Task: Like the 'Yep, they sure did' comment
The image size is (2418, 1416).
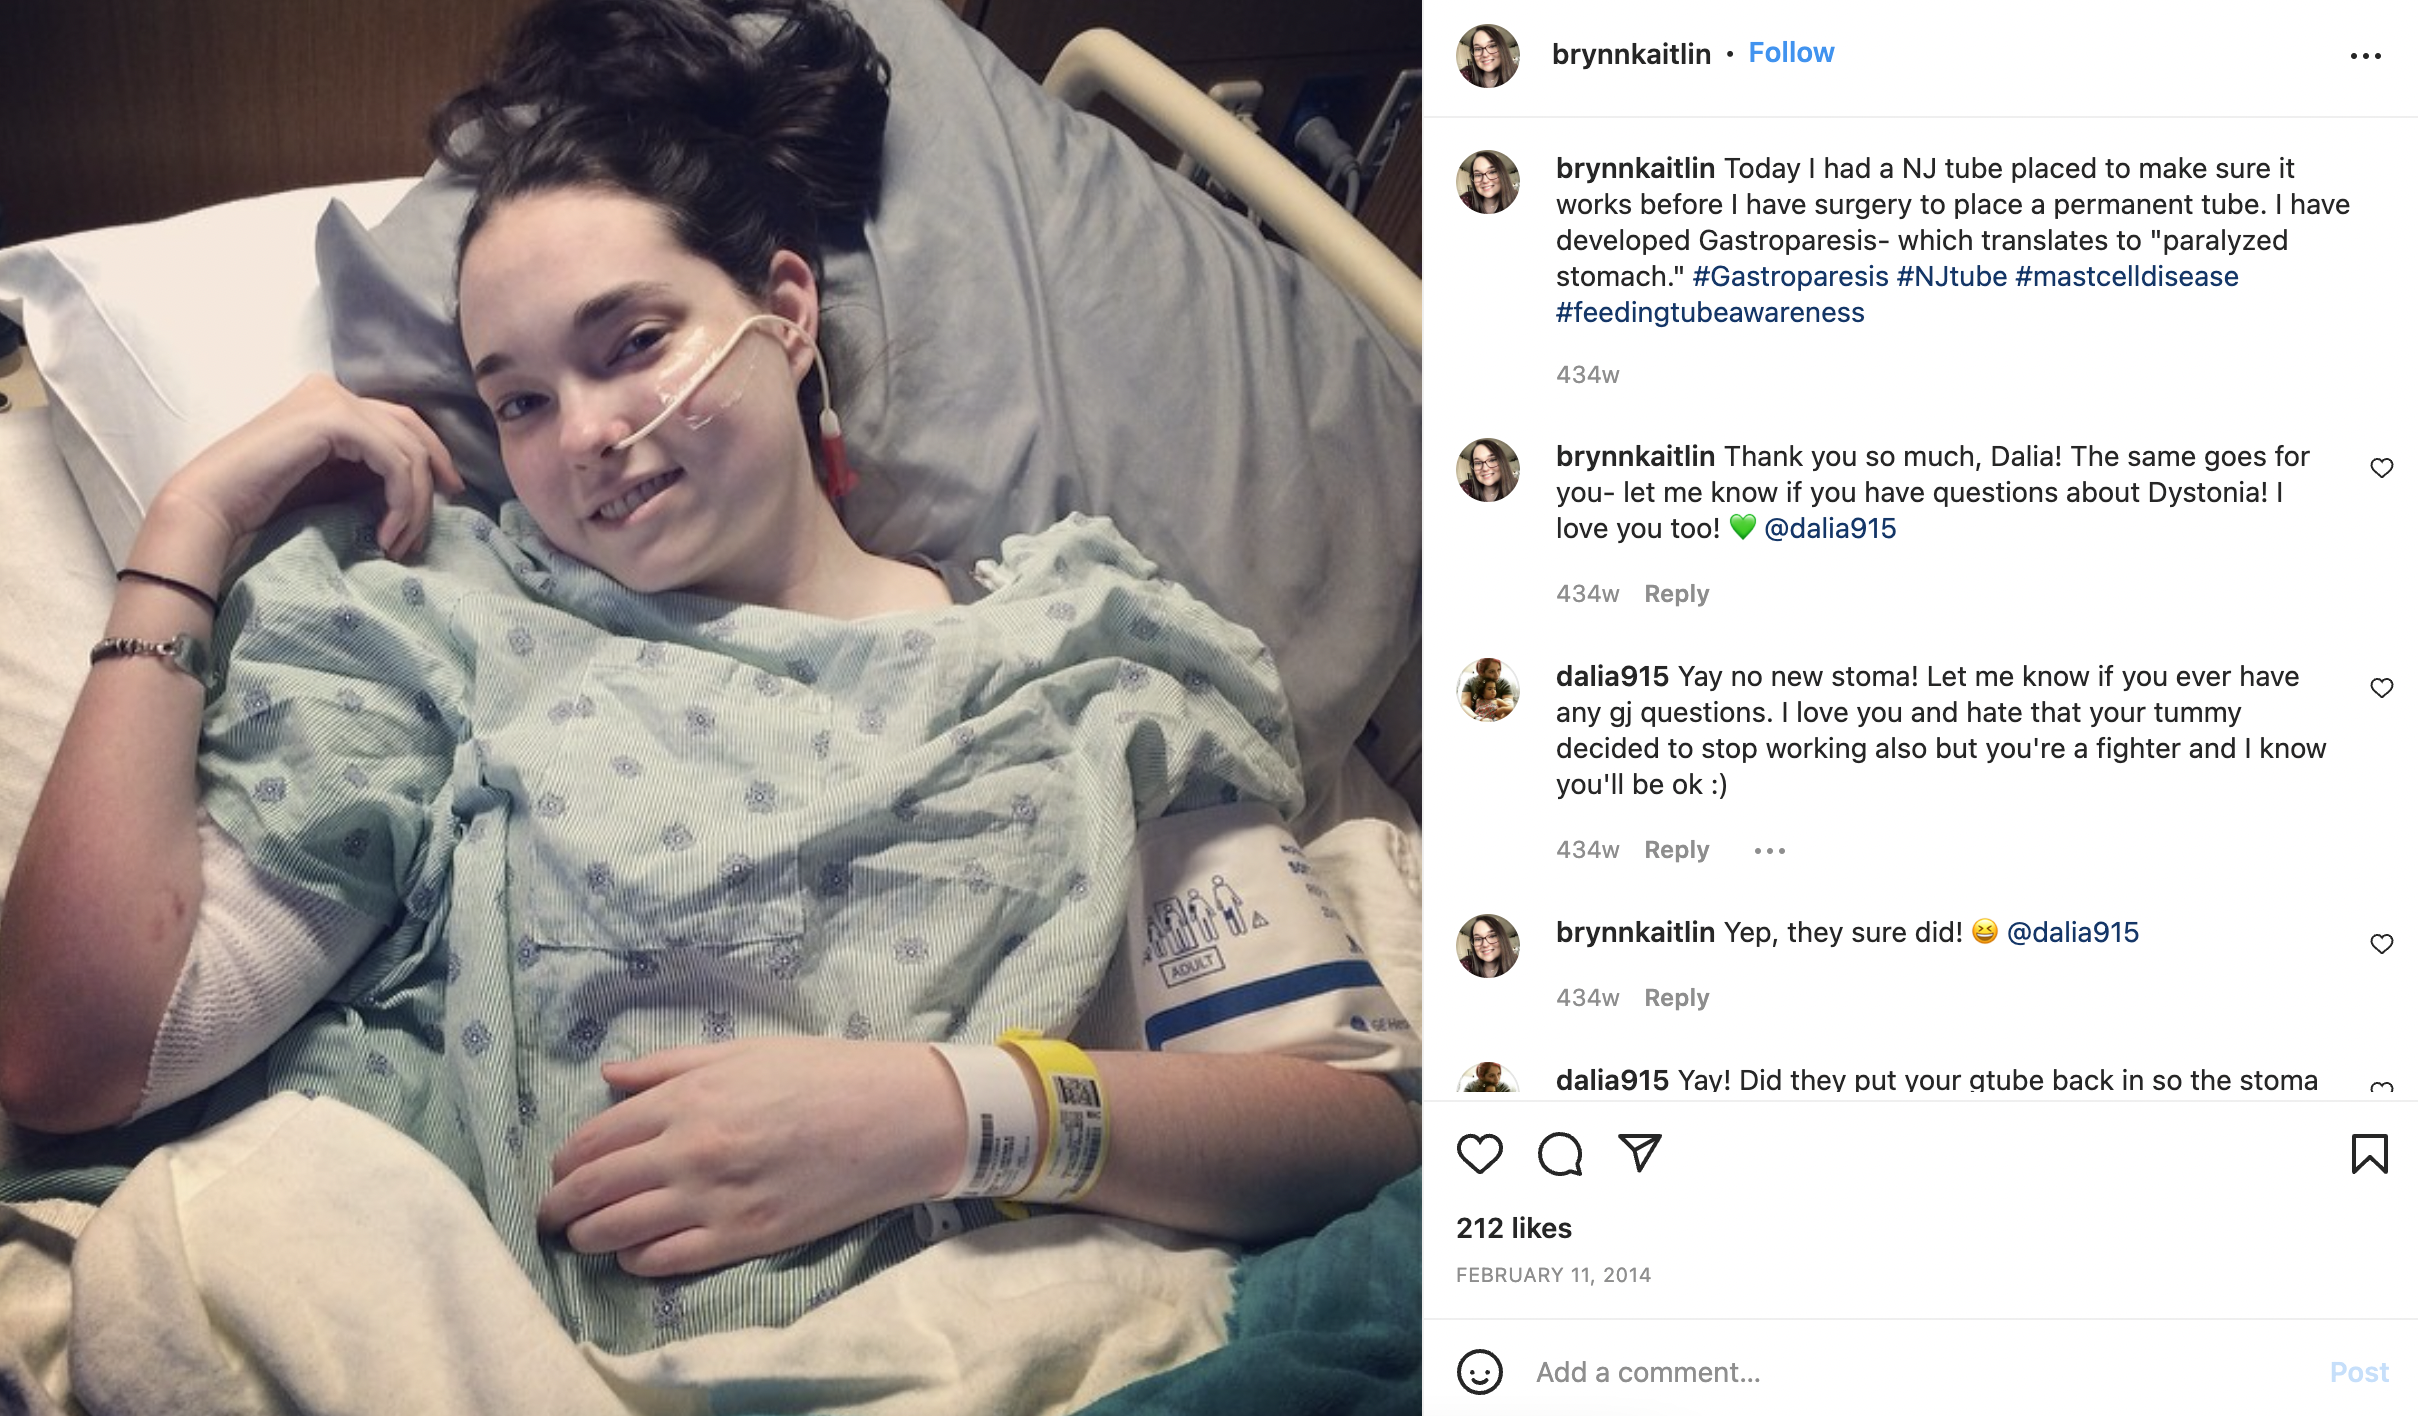Action: pyautogui.click(x=2382, y=944)
